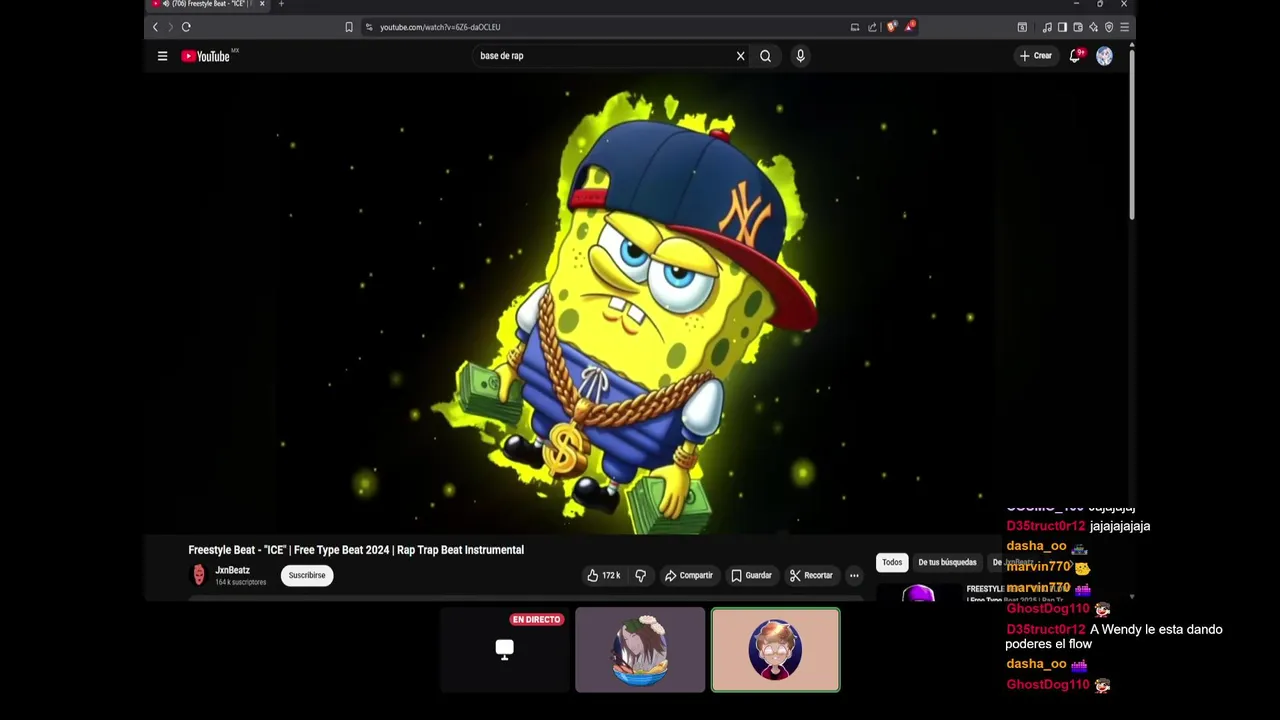Go back with browser back arrow
Image resolution: width=1280 pixels, height=720 pixels.
155,27
